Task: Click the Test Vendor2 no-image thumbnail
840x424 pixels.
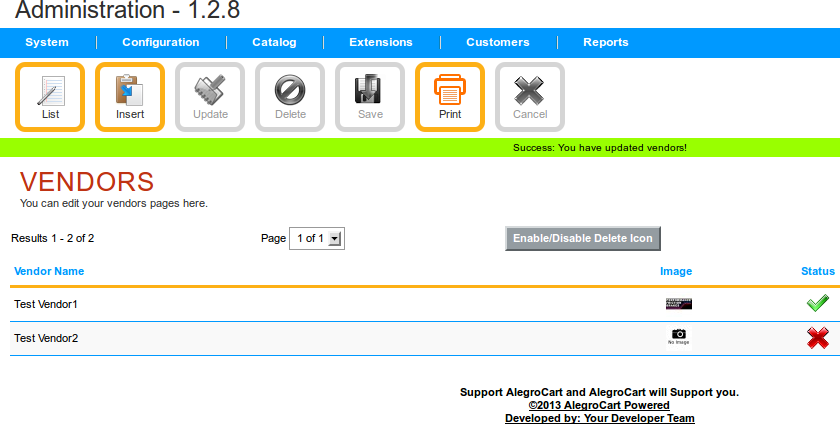Action: 679,337
